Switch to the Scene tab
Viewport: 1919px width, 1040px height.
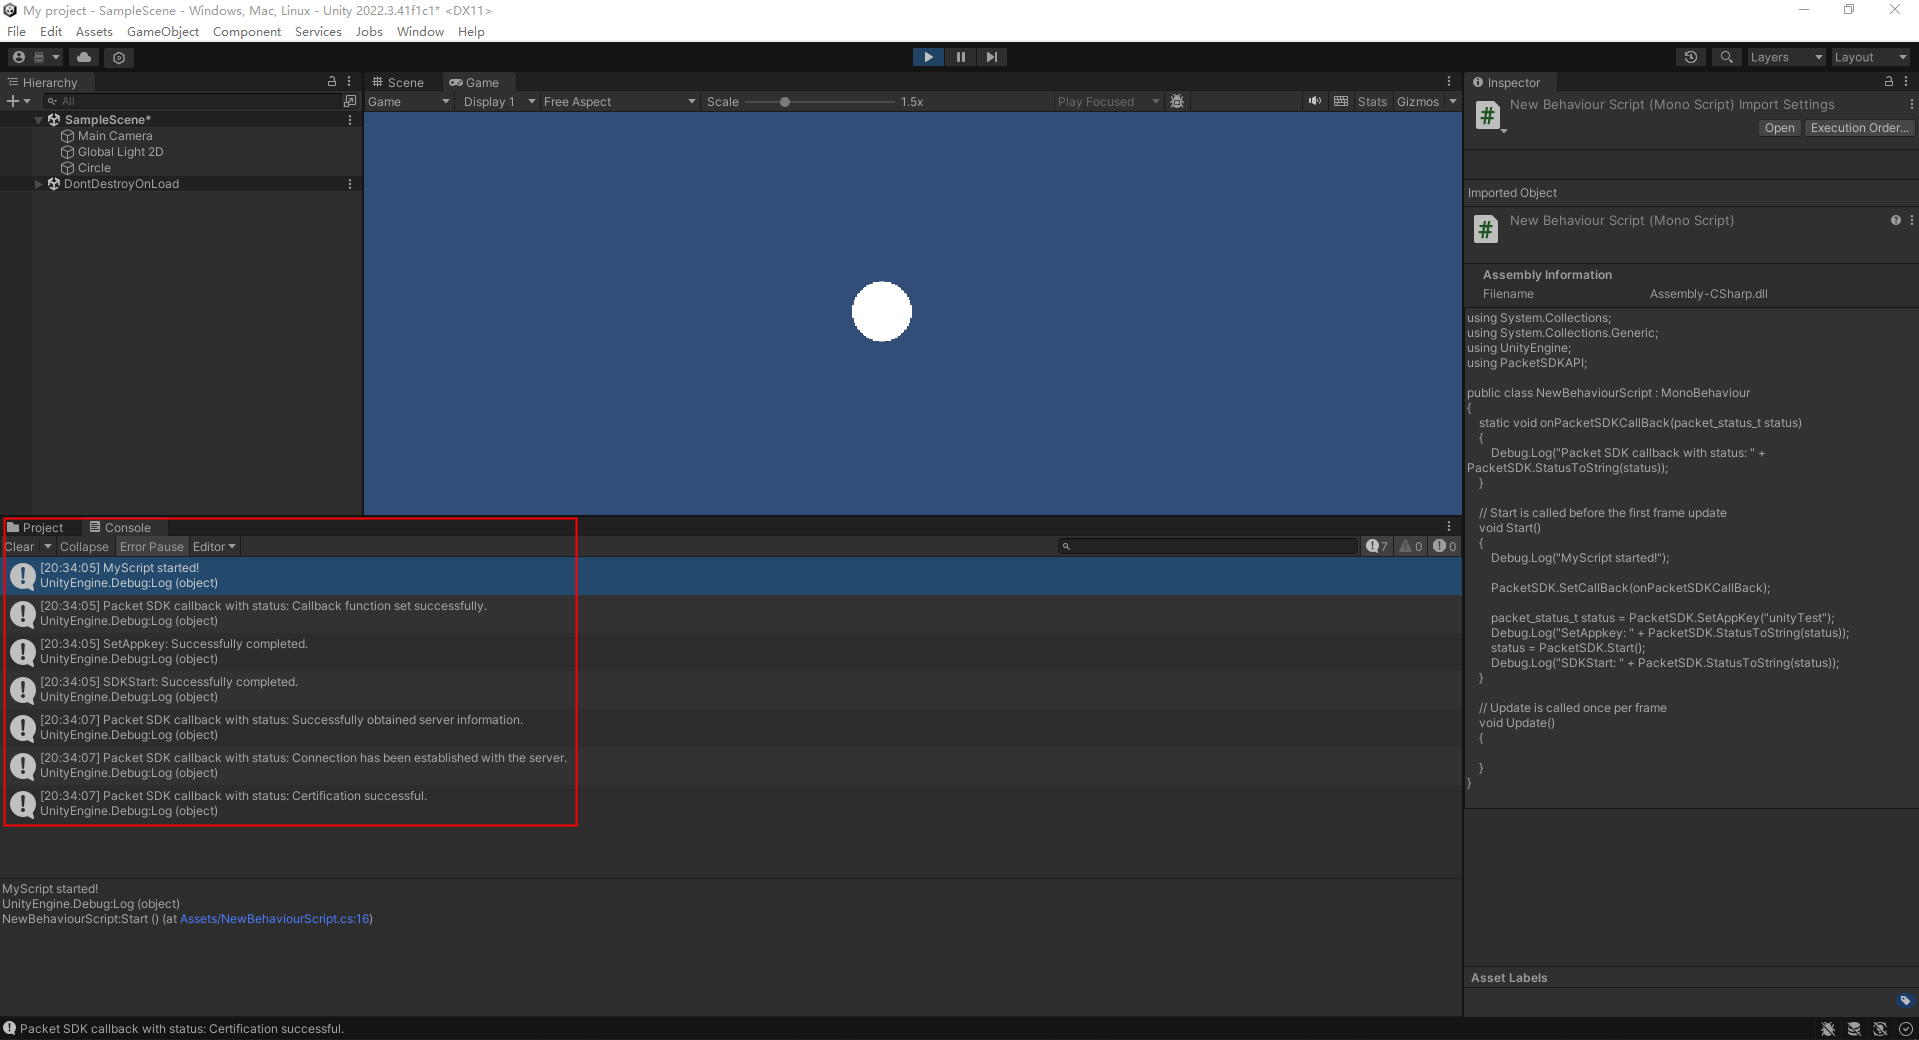[398, 82]
